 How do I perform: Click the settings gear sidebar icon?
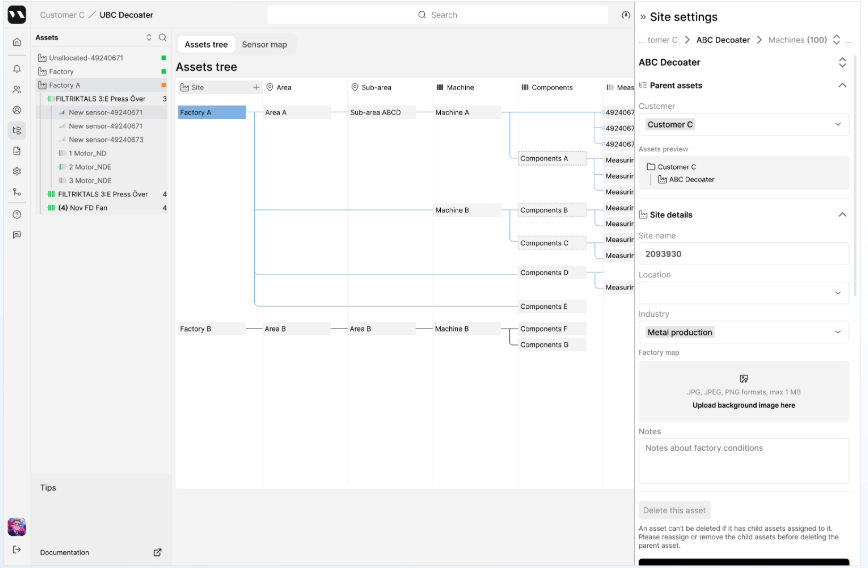17,171
